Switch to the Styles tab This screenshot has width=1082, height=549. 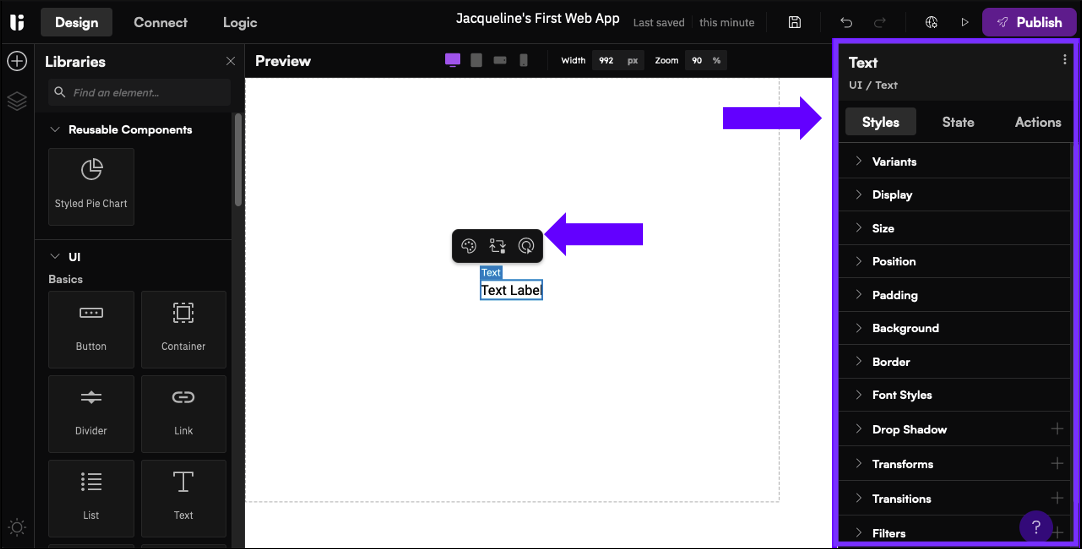[881, 122]
